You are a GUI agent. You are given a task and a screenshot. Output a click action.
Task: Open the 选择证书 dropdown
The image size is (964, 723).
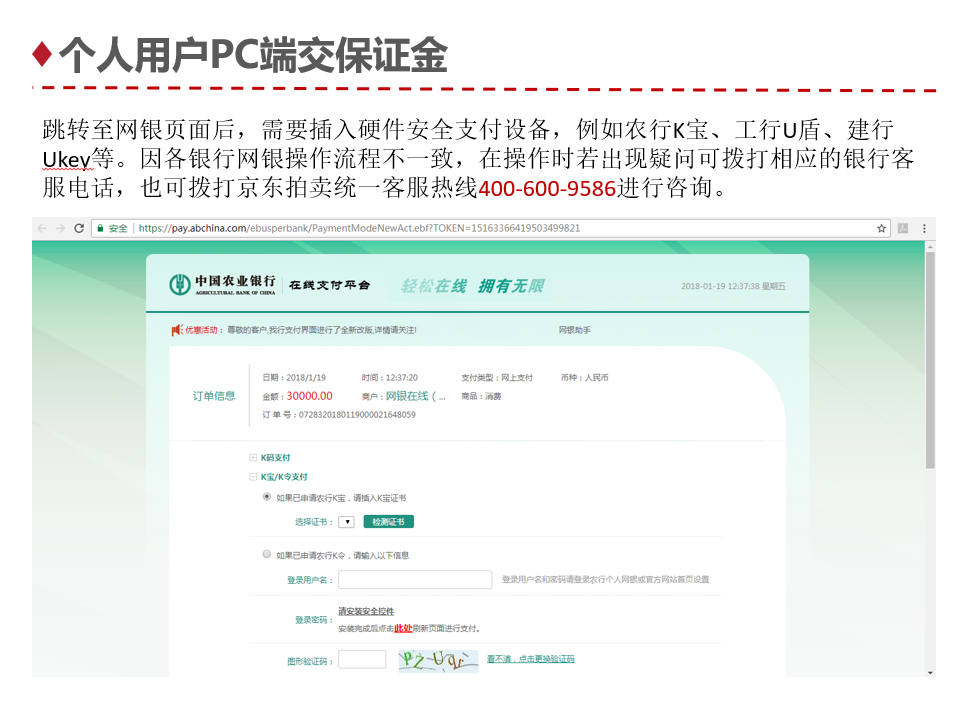[347, 522]
